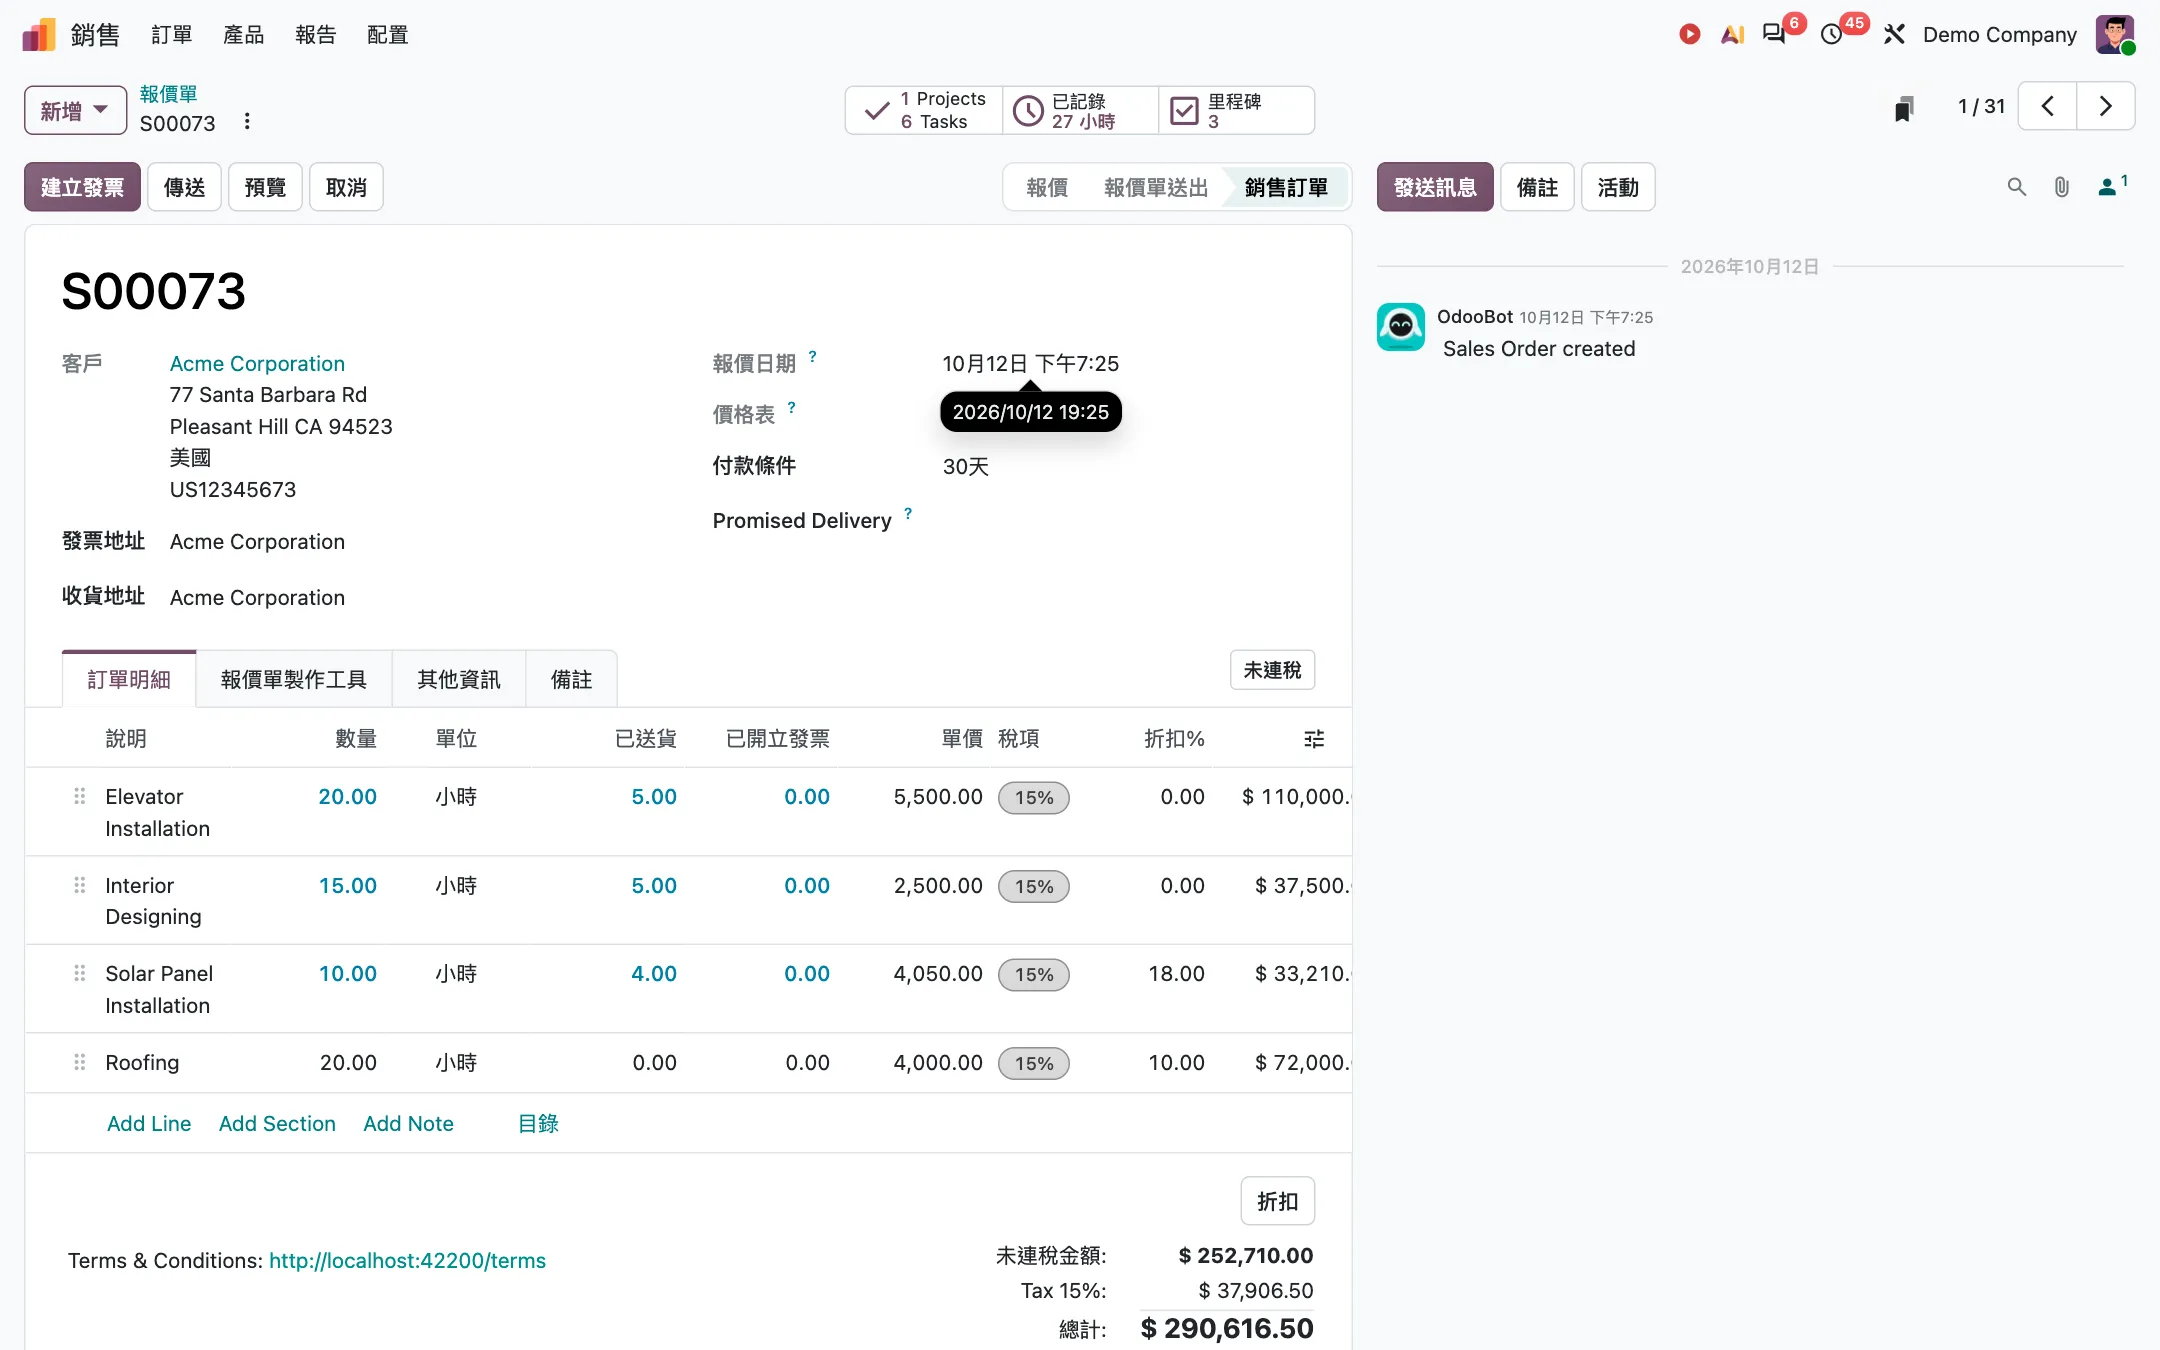Screen dimensions: 2160x1350
Task: Open the Sales app home icon
Action: (x=39, y=35)
